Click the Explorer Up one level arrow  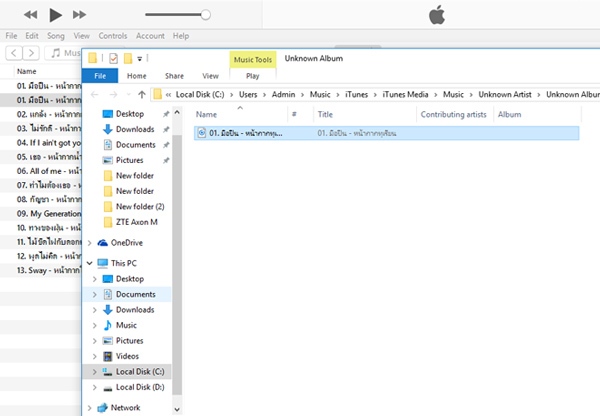(x=142, y=95)
